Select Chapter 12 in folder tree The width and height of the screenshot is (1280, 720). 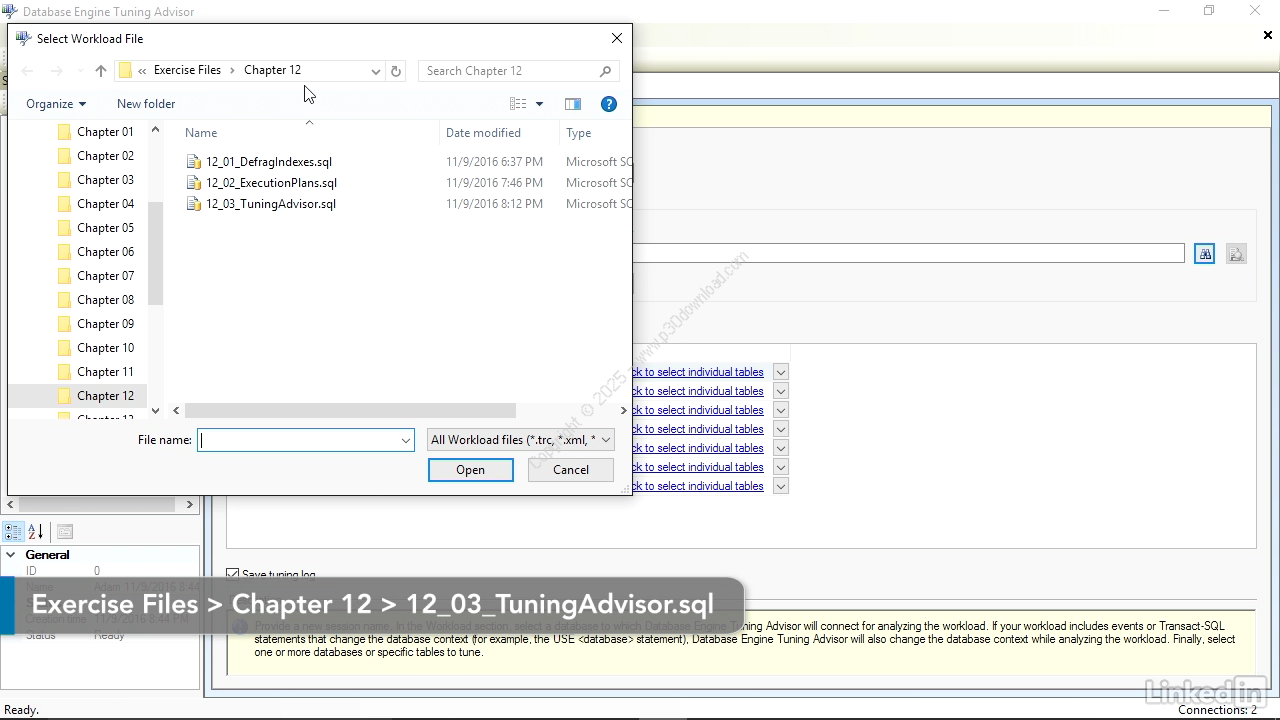coord(105,396)
